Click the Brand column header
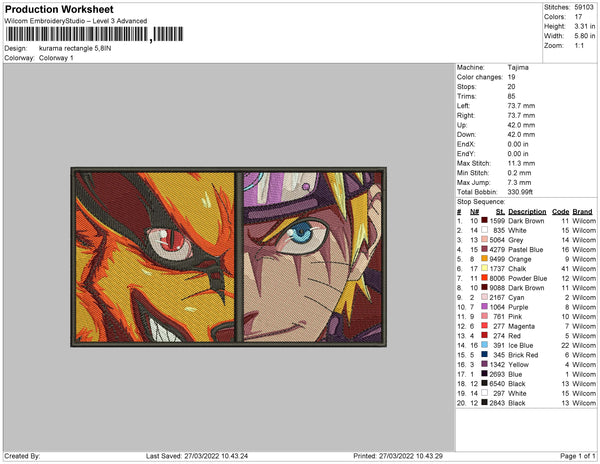Screen dimensions: 600x464 tap(582, 212)
